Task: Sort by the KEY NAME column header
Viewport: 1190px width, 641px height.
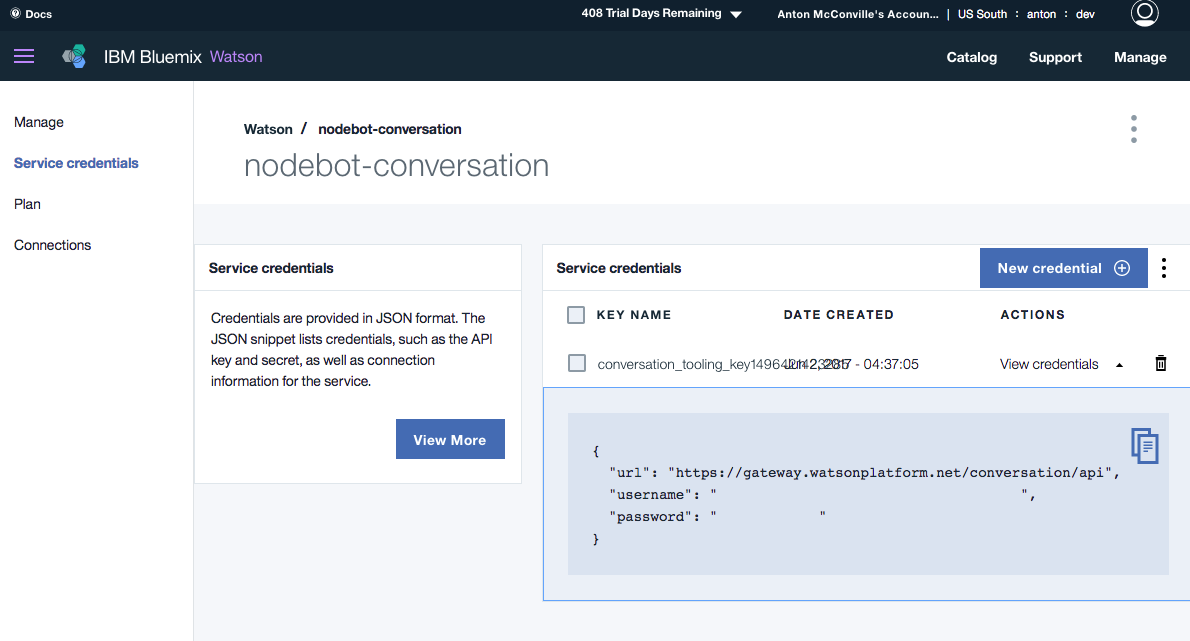Action: click(634, 315)
